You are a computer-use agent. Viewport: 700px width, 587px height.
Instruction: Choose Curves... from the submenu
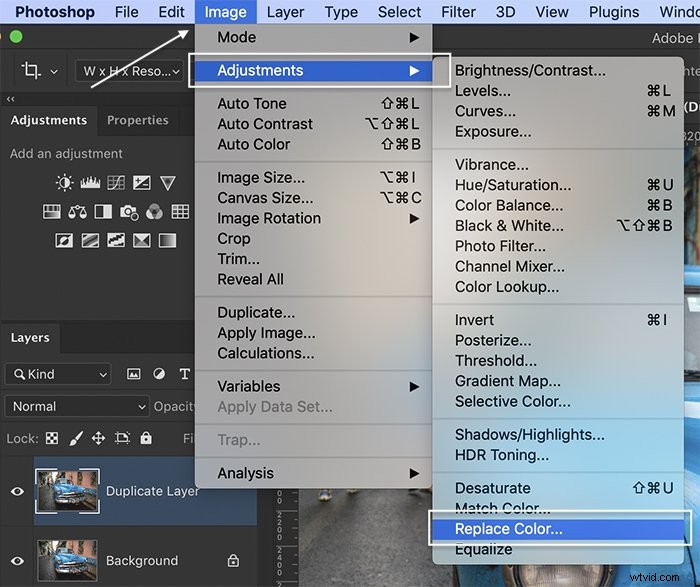(x=558, y=111)
